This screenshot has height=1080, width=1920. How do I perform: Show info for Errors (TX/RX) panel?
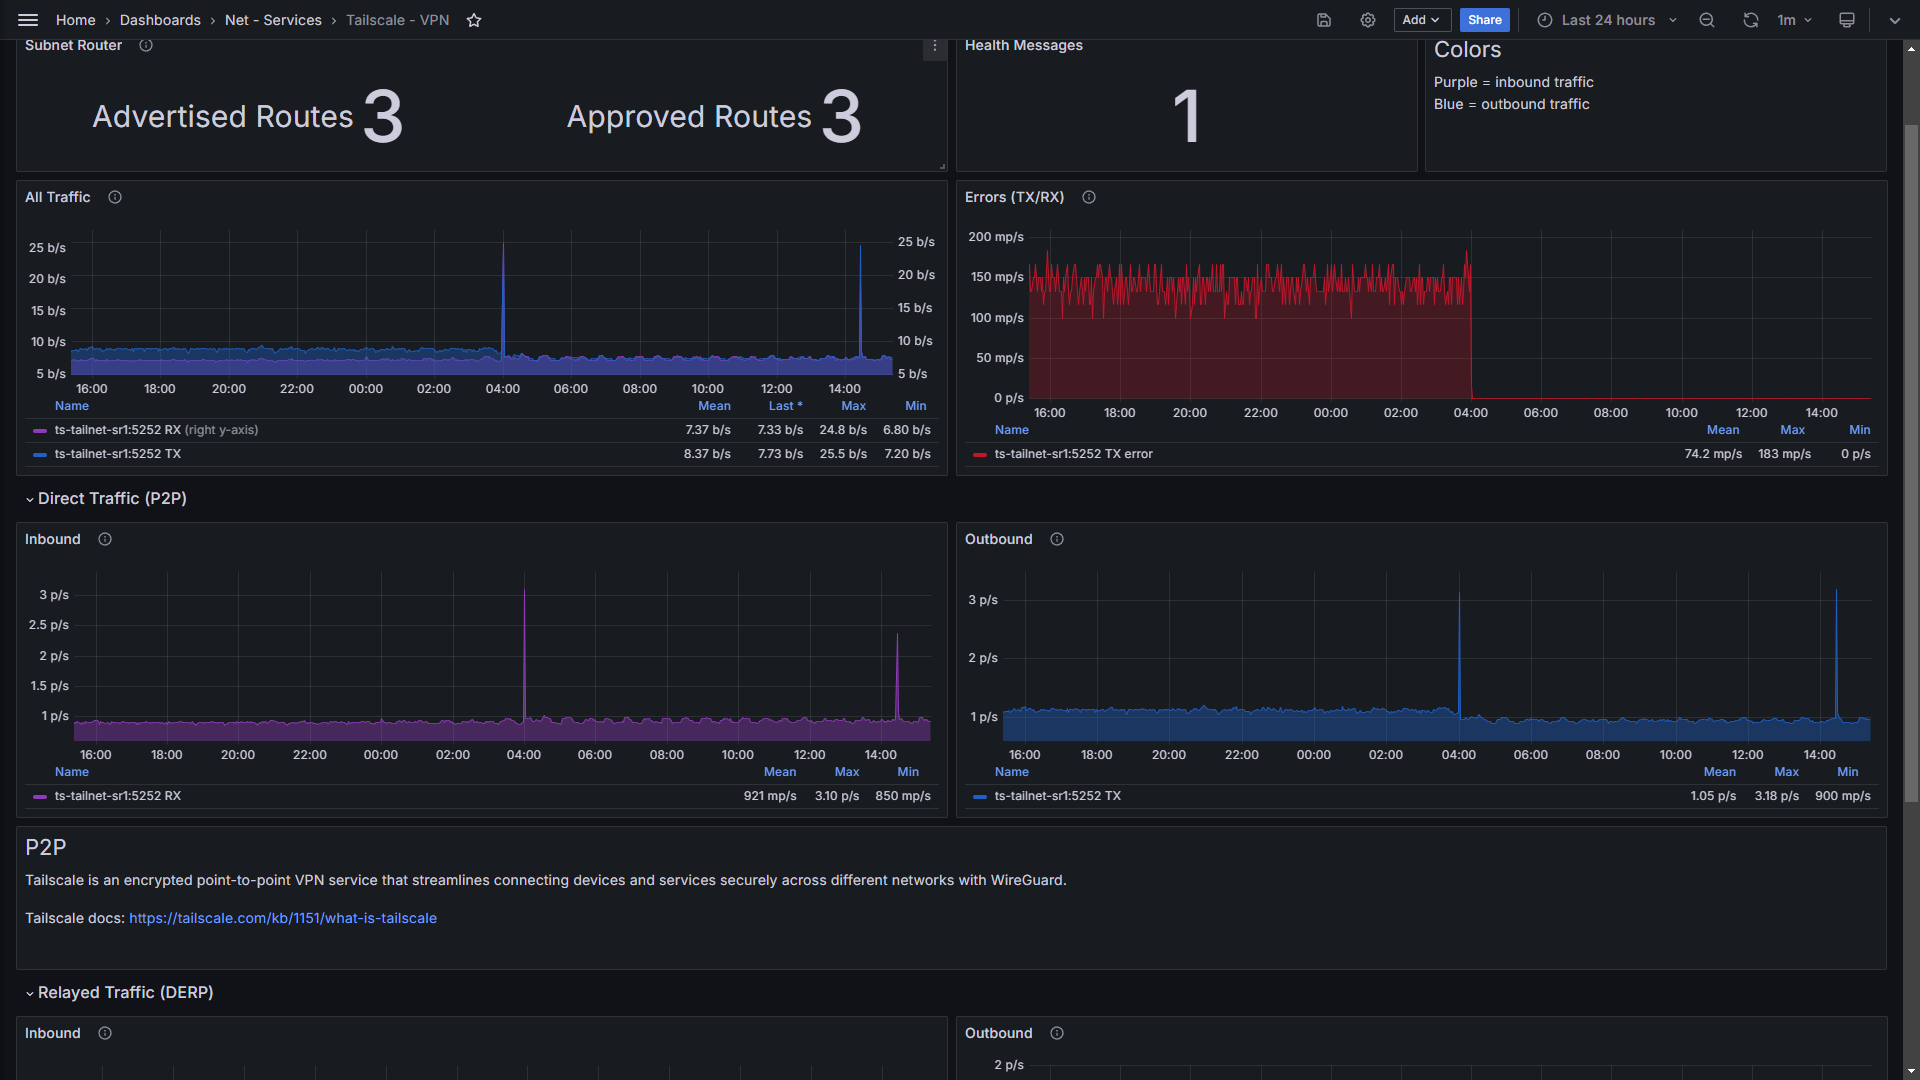coord(1089,197)
